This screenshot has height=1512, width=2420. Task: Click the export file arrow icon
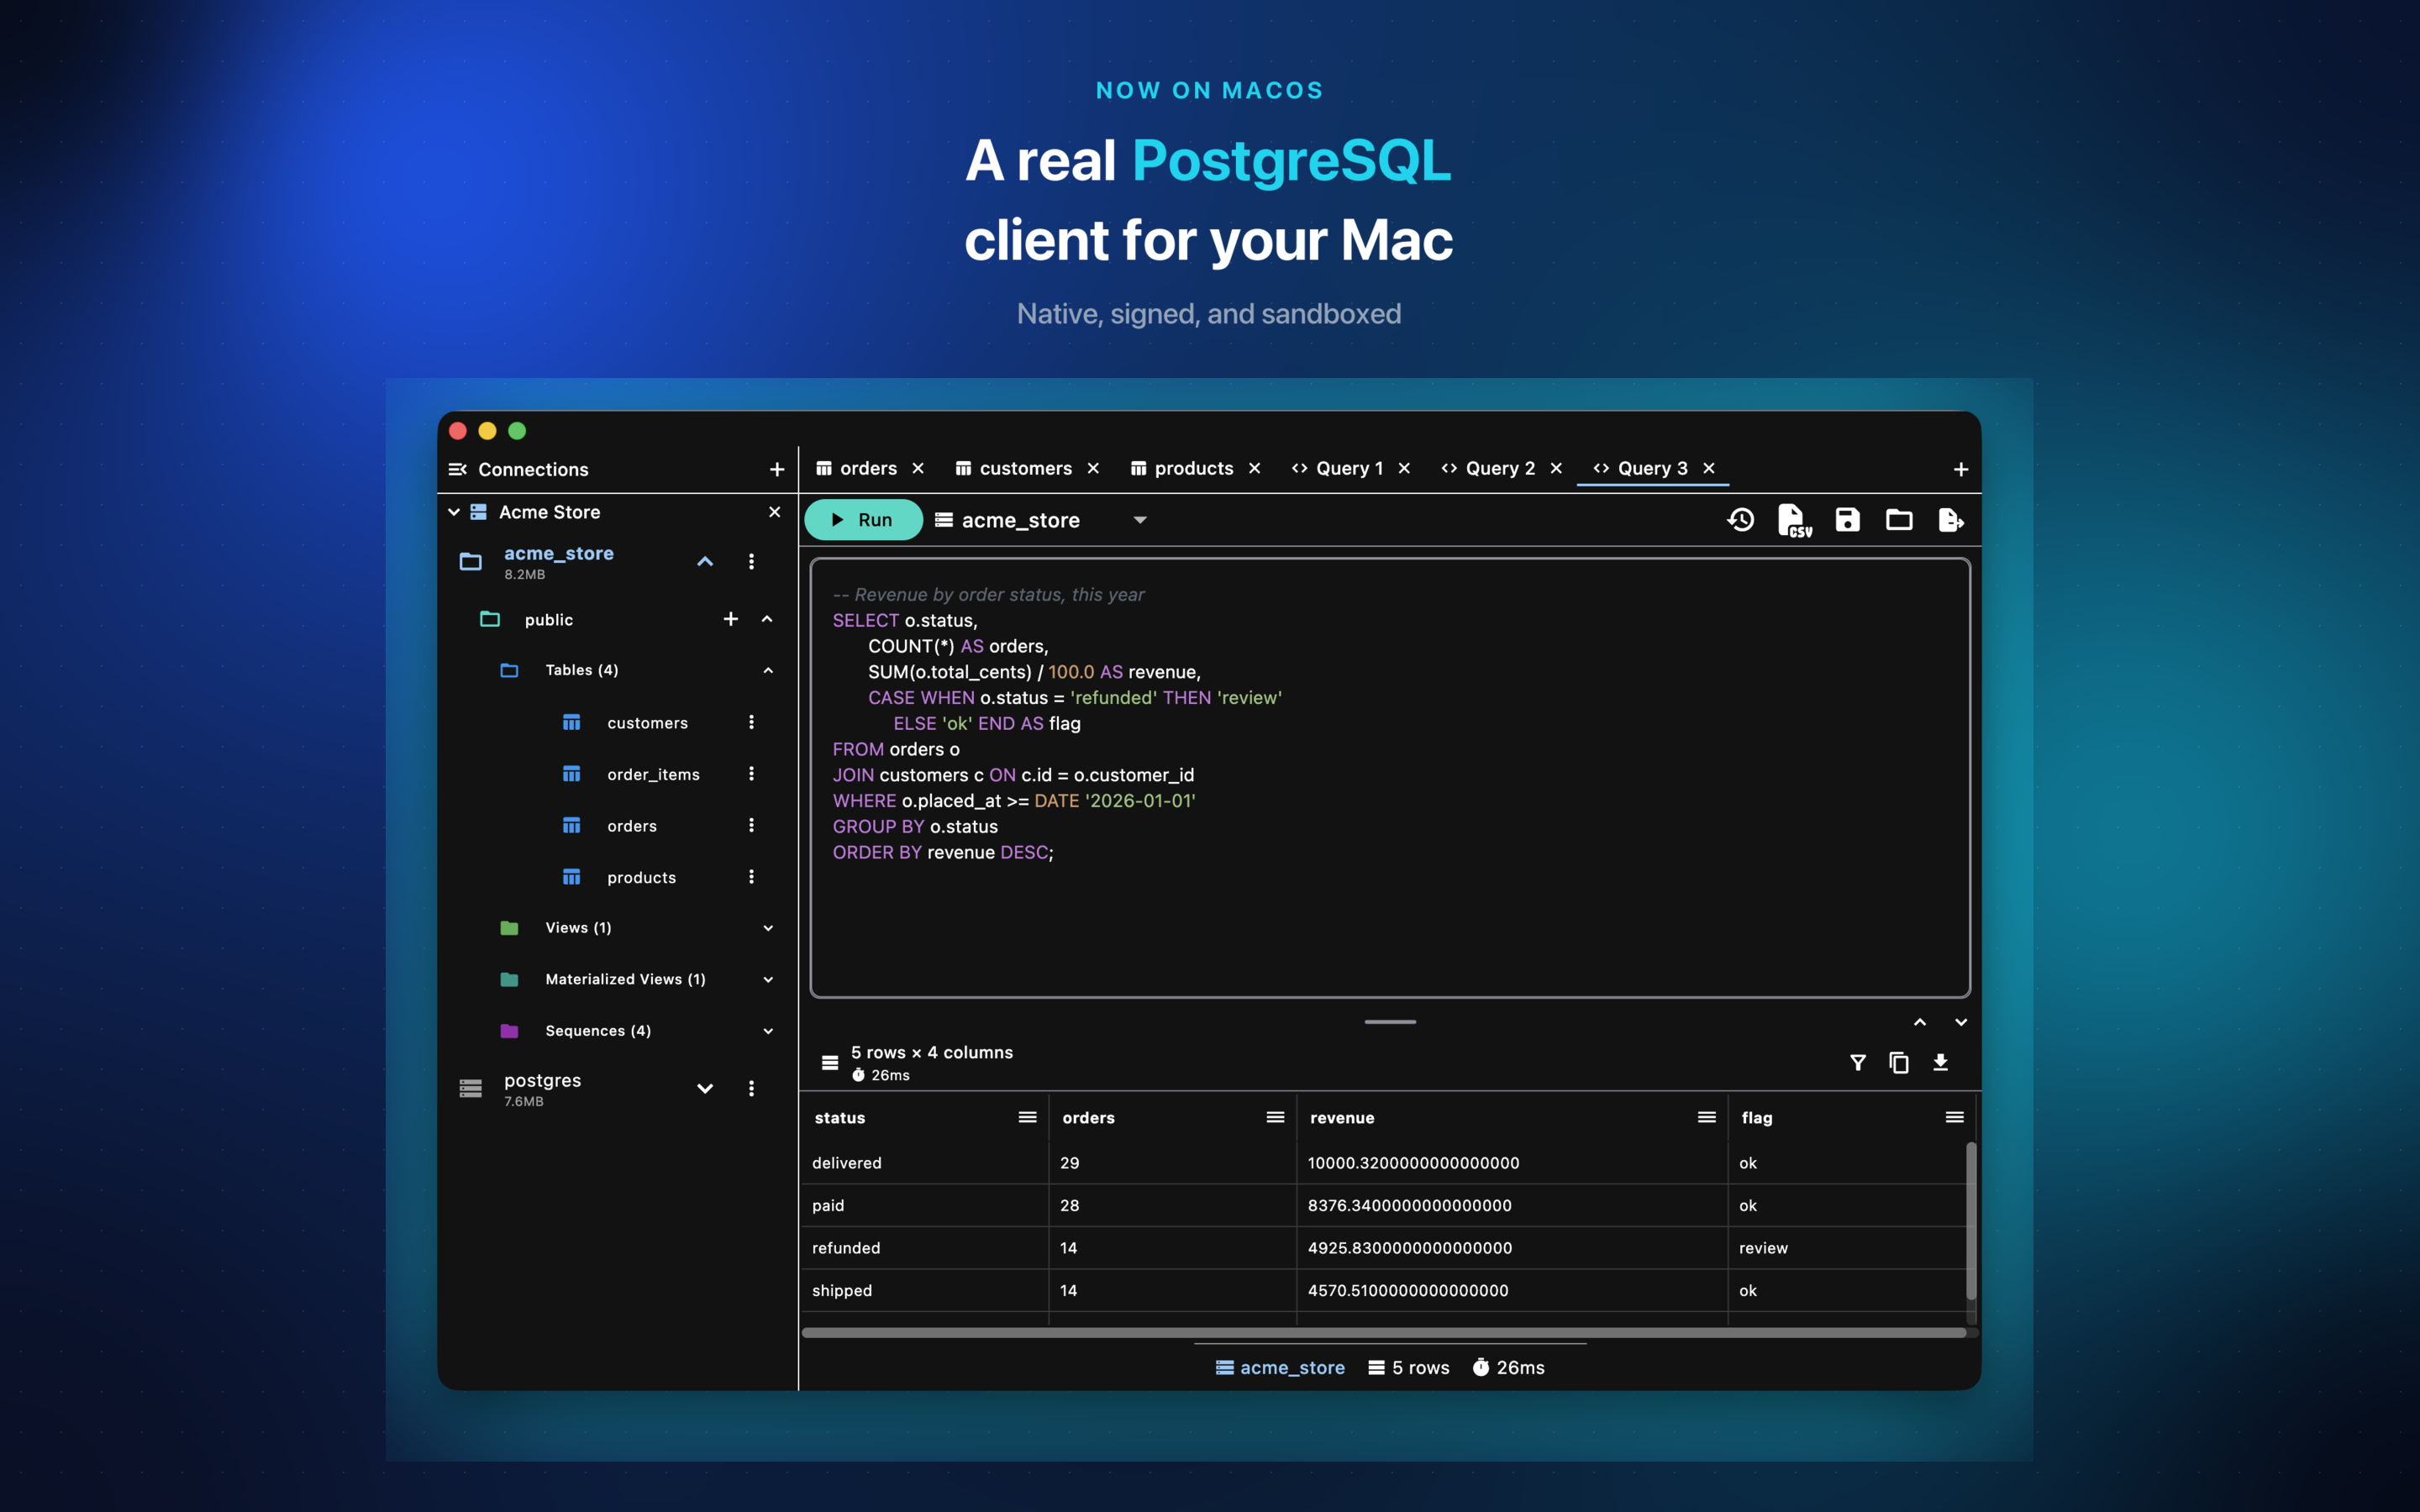click(1950, 520)
